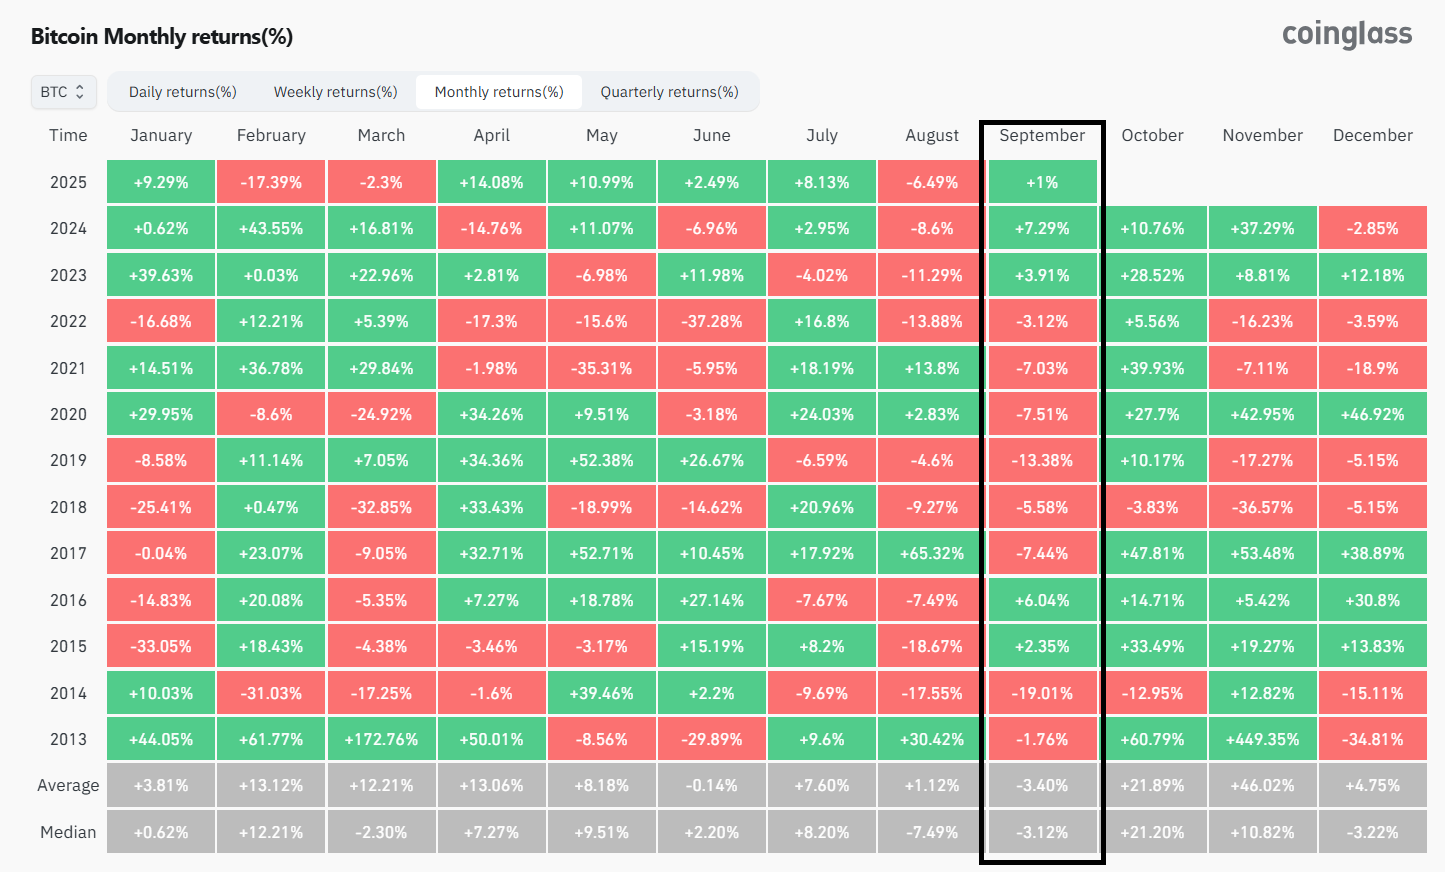Select September median -3.12% gray cell
The image size is (1445, 872).
(1042, 832)
